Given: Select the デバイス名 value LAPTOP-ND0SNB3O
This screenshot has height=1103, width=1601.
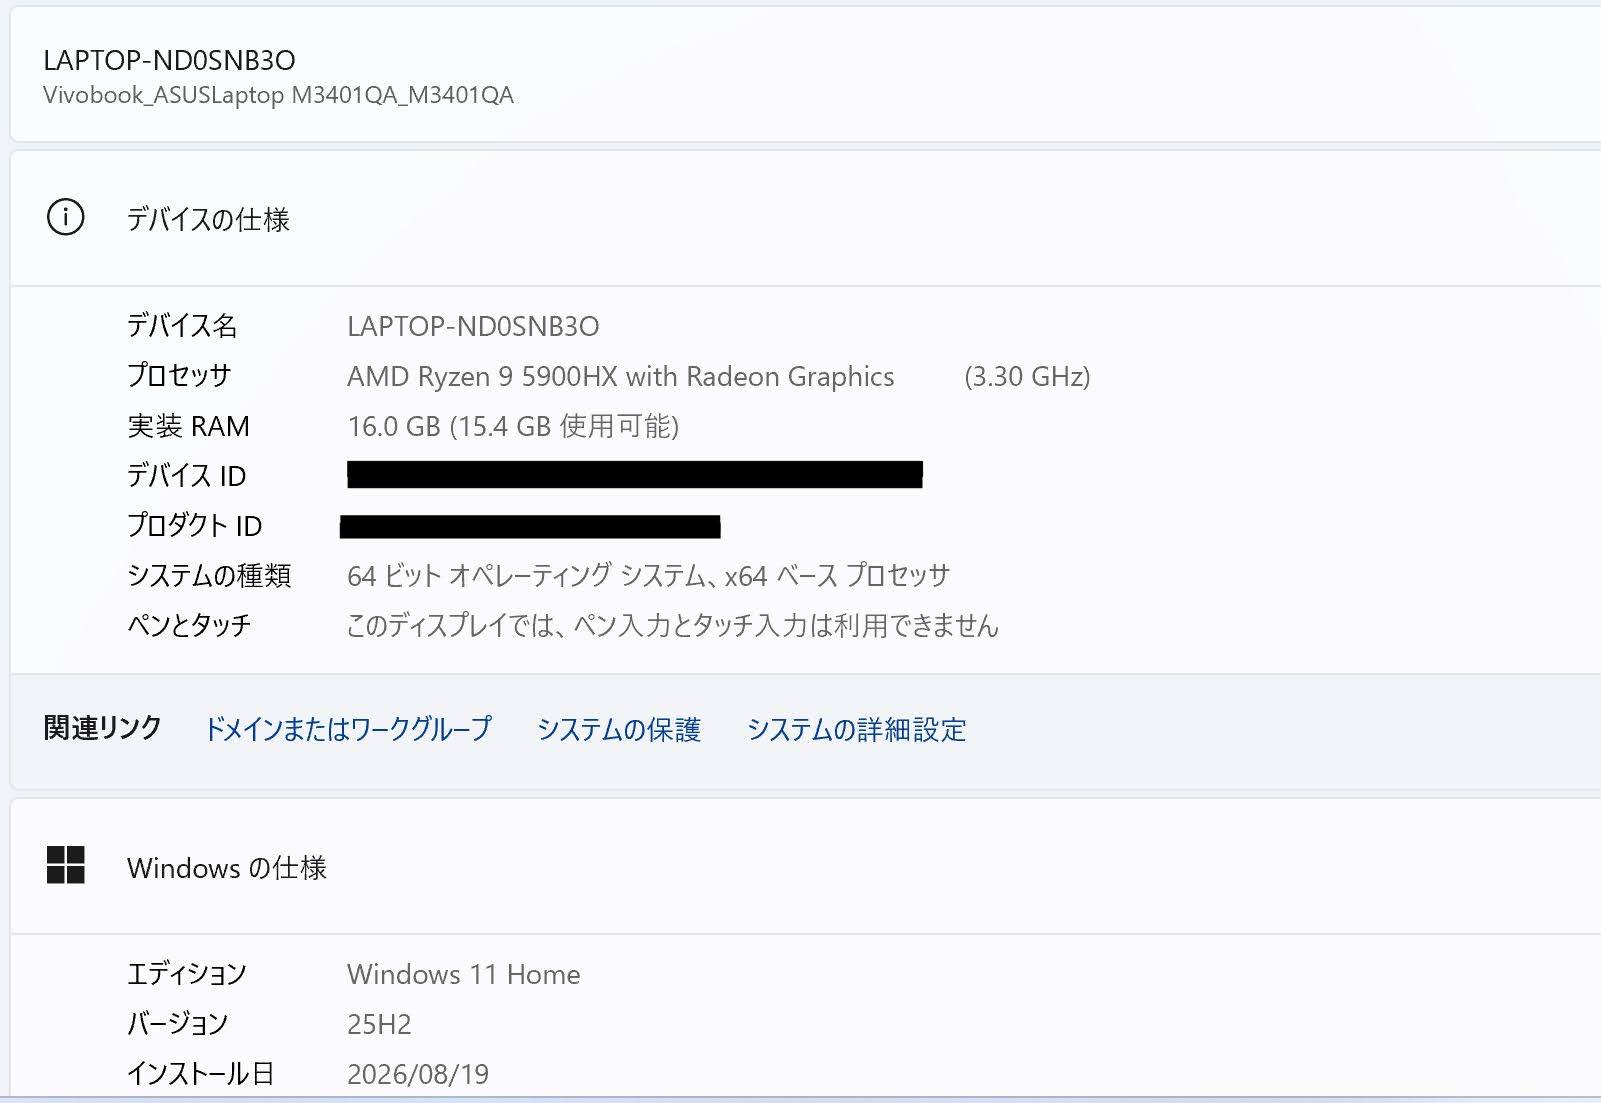Looking at the screenshot, I should coord(473,326).
